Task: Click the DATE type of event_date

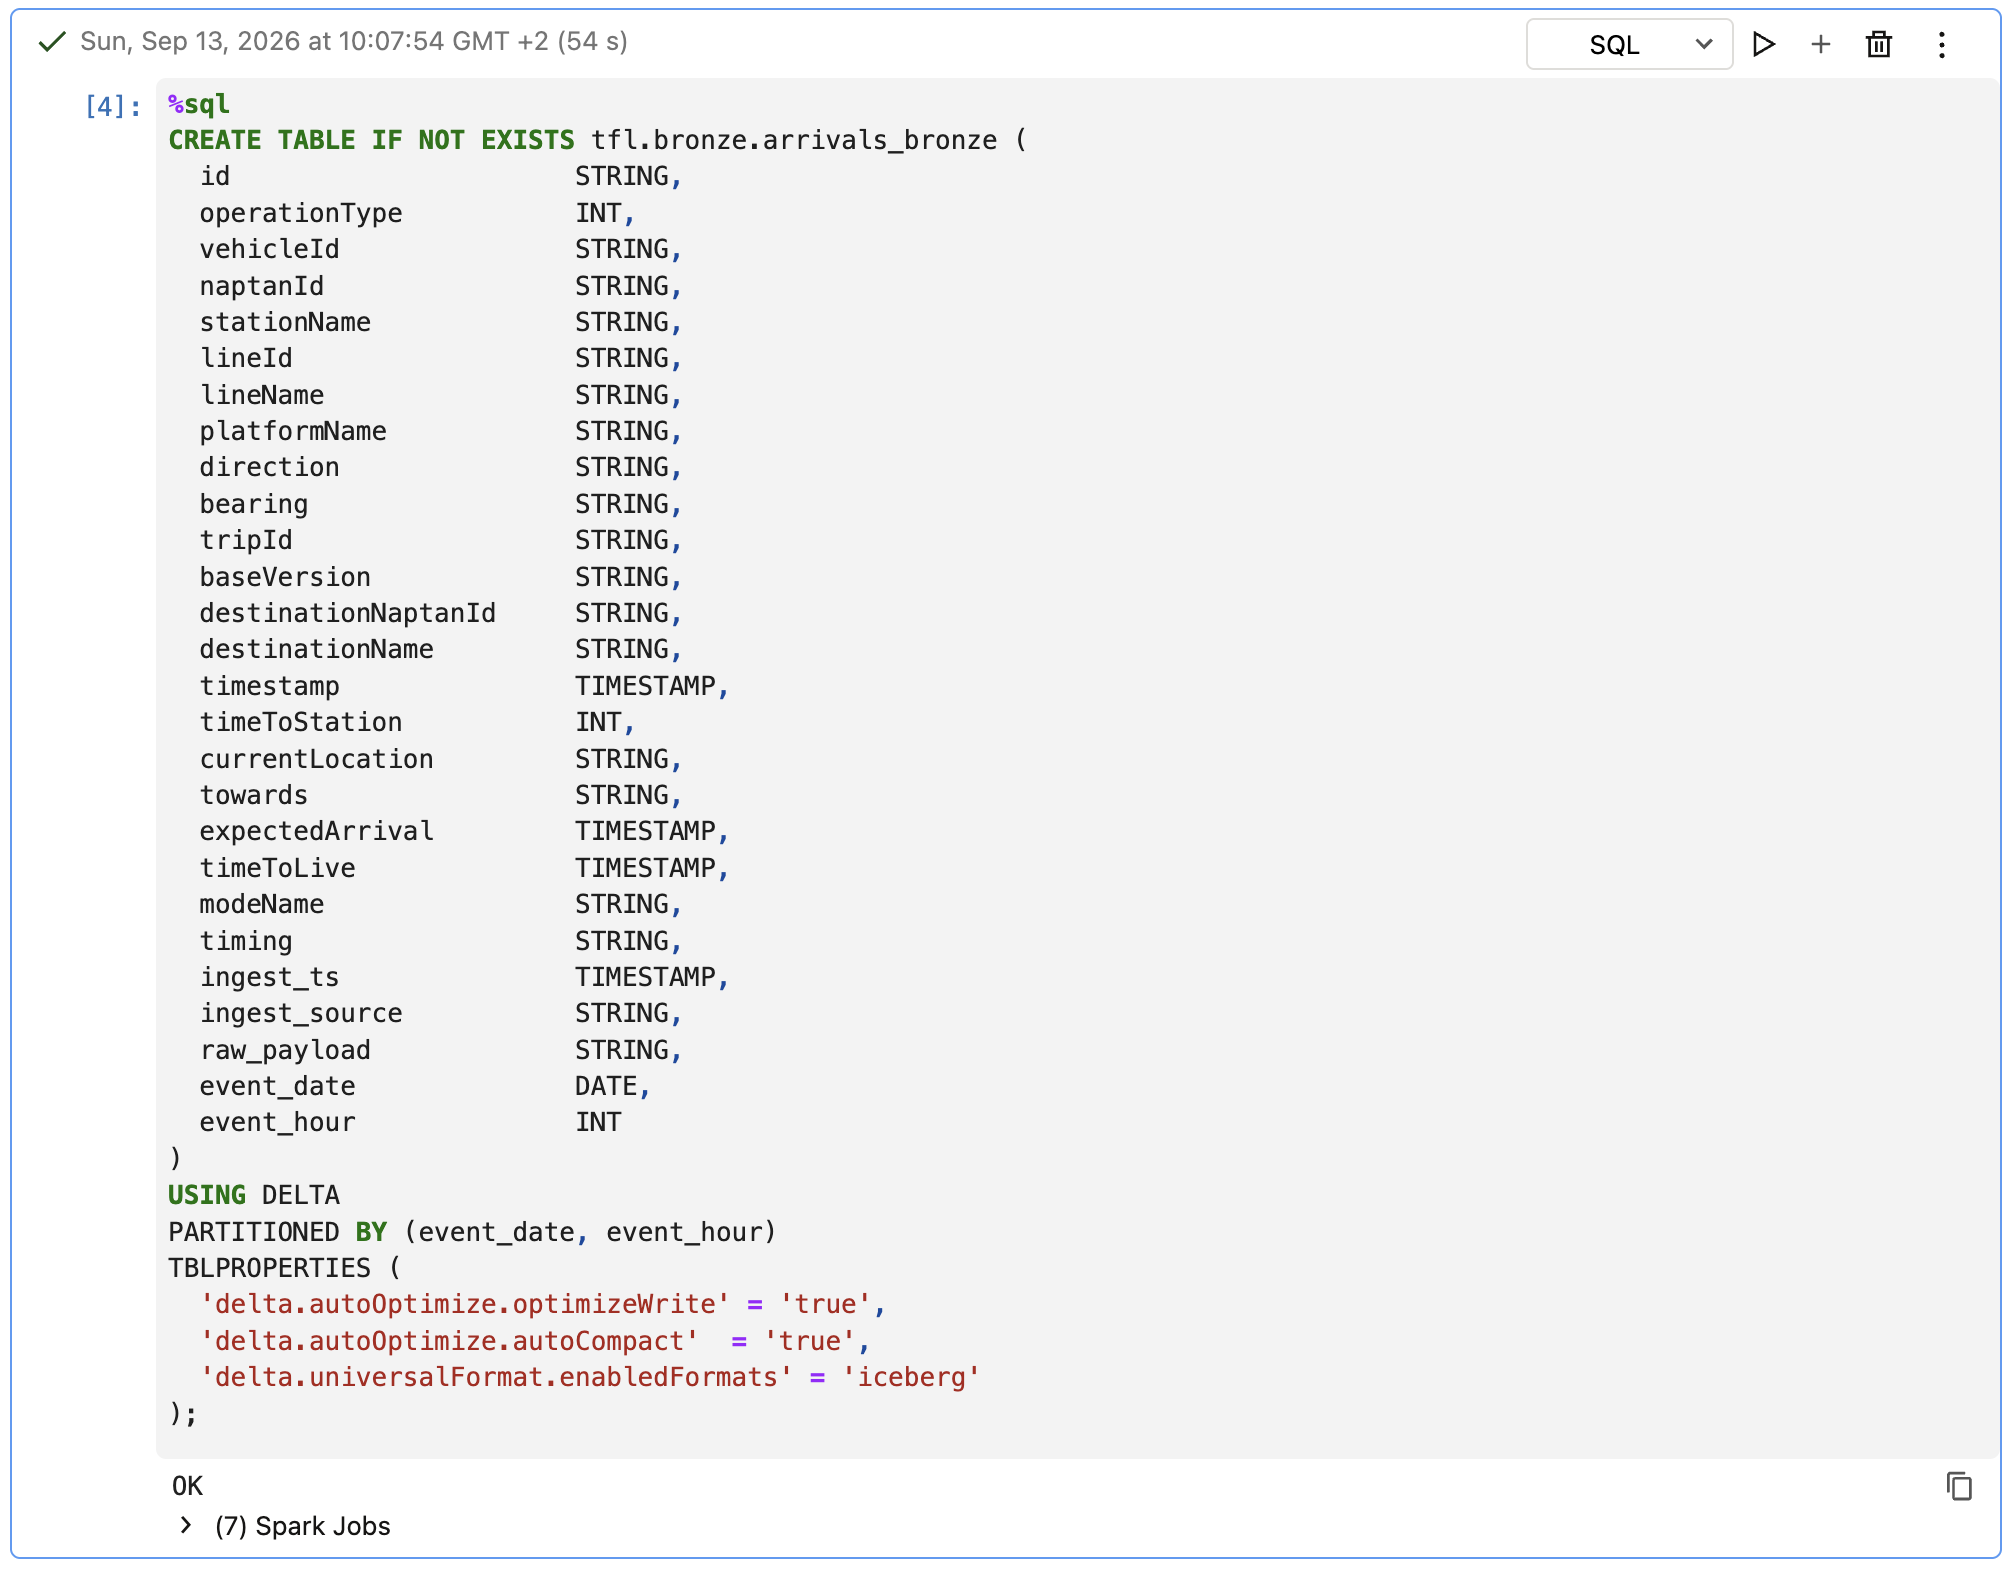Action: pos(606,1086)
